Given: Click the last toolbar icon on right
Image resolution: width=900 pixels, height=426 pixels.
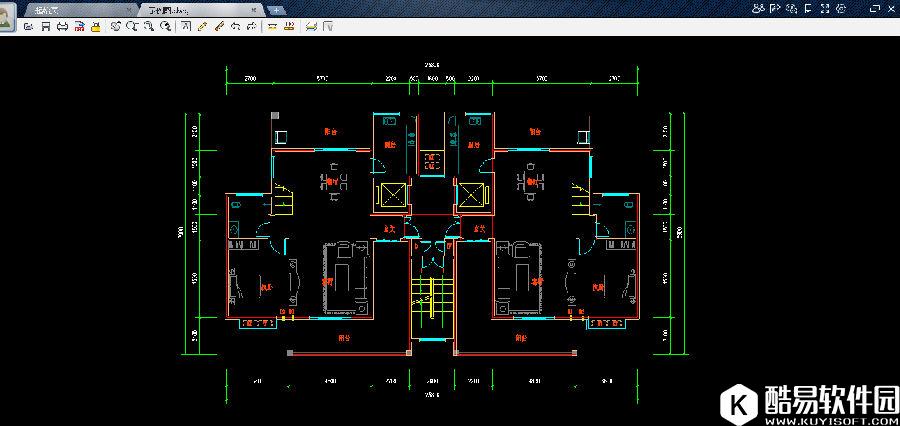Looking at the screenshot, I should pyautogui.click(x=327, y=26).
